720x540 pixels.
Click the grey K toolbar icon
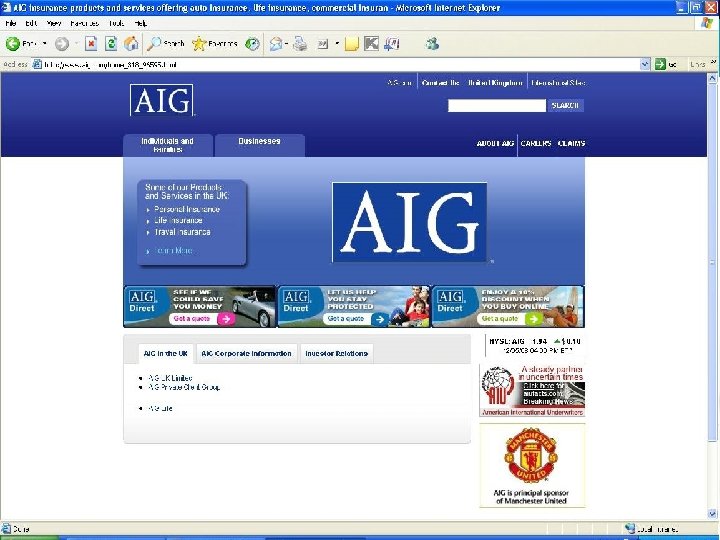click(371, 44)
